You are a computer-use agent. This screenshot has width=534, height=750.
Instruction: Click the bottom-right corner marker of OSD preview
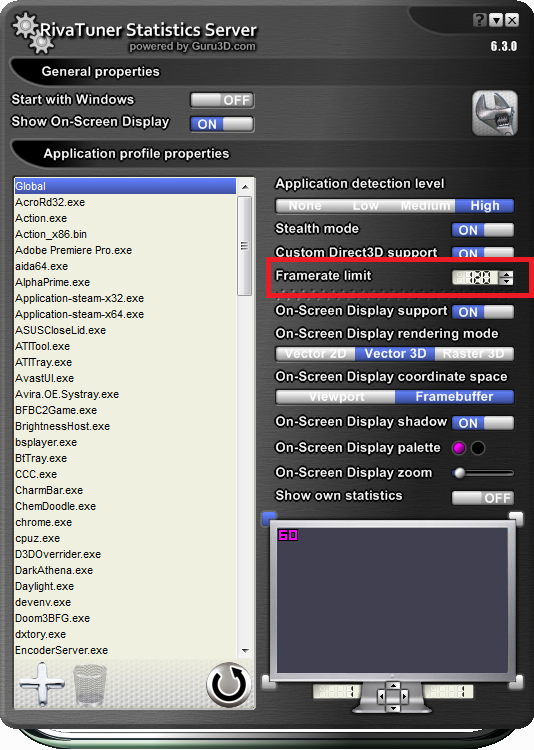(x=516, y=682)
